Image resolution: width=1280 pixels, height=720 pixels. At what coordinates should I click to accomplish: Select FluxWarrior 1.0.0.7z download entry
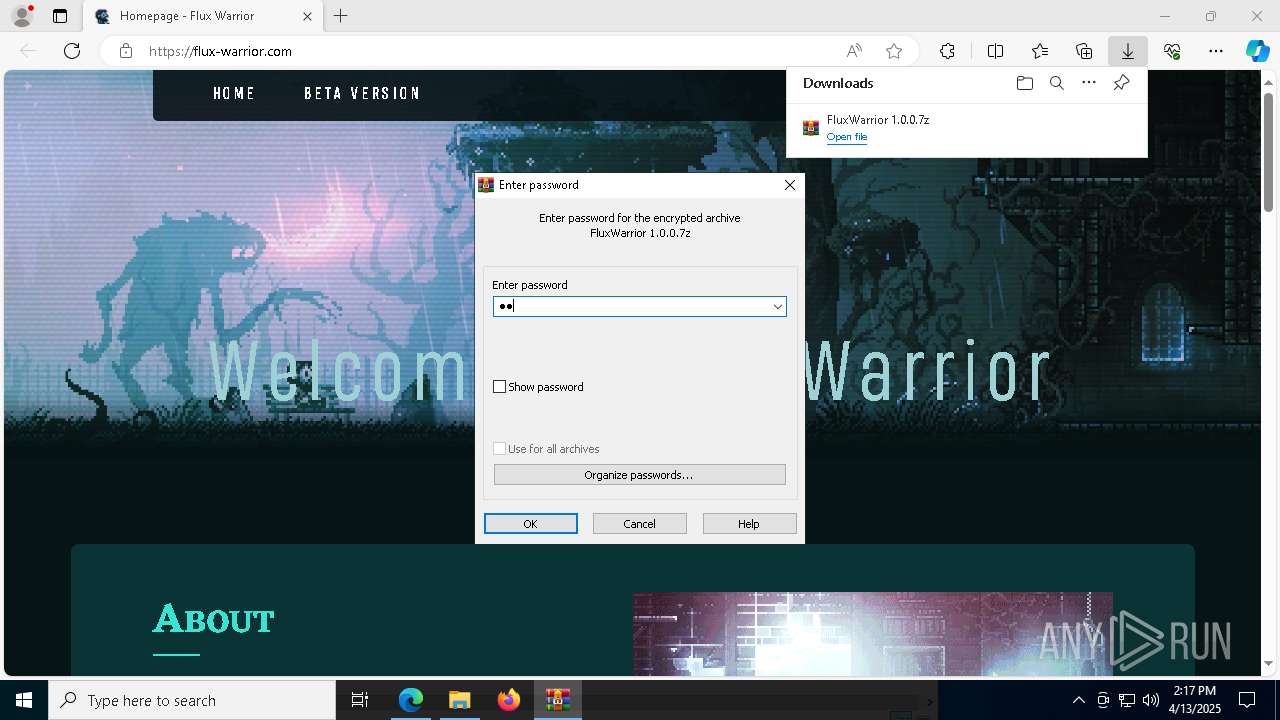coord(966,128)
